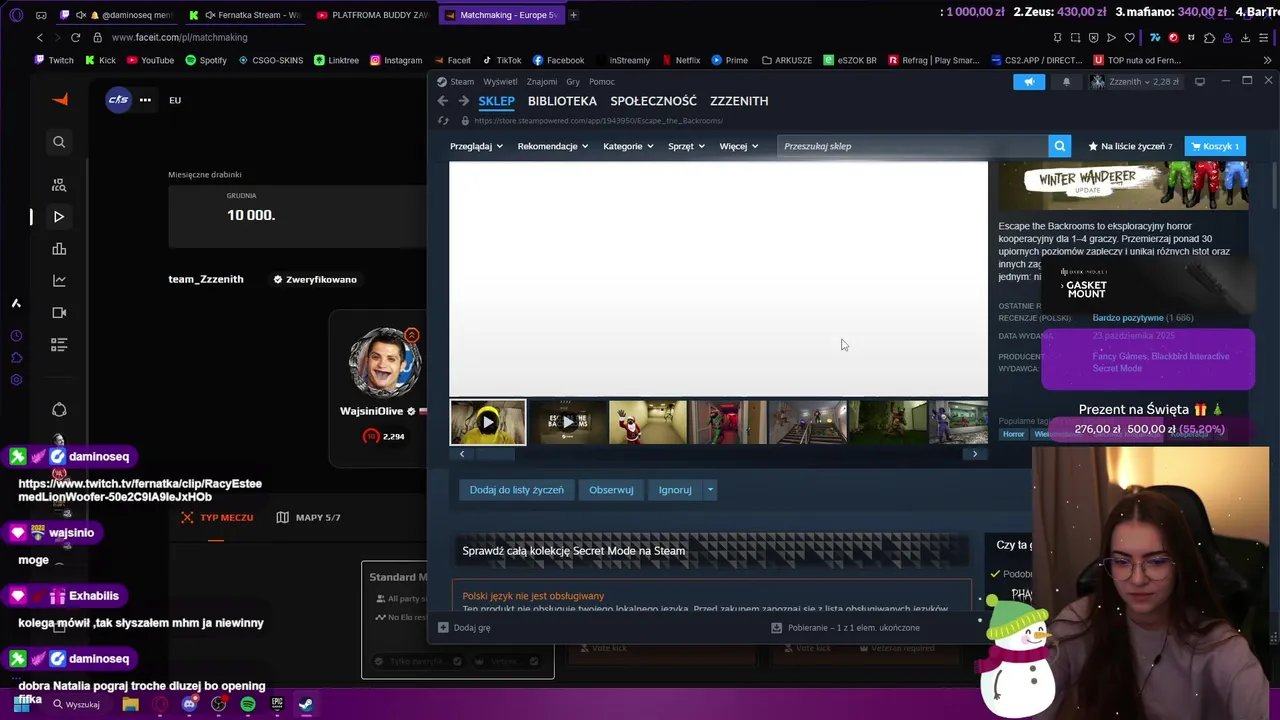Open Opera GX menu logo
This screenshot has width=1280, height=720.
point(14,15)
